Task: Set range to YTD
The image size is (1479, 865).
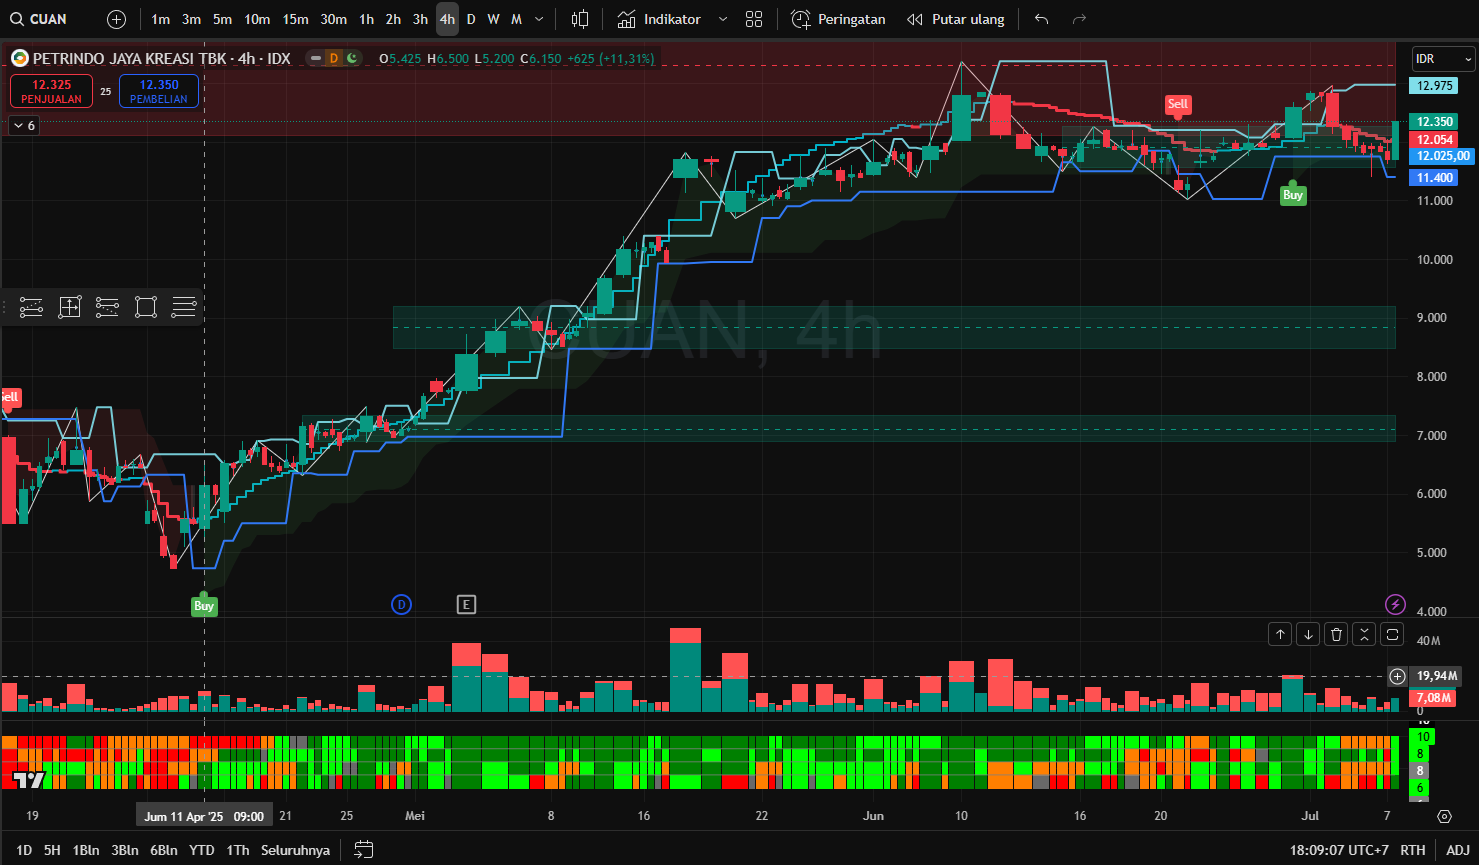Action: tap(202, 850)
